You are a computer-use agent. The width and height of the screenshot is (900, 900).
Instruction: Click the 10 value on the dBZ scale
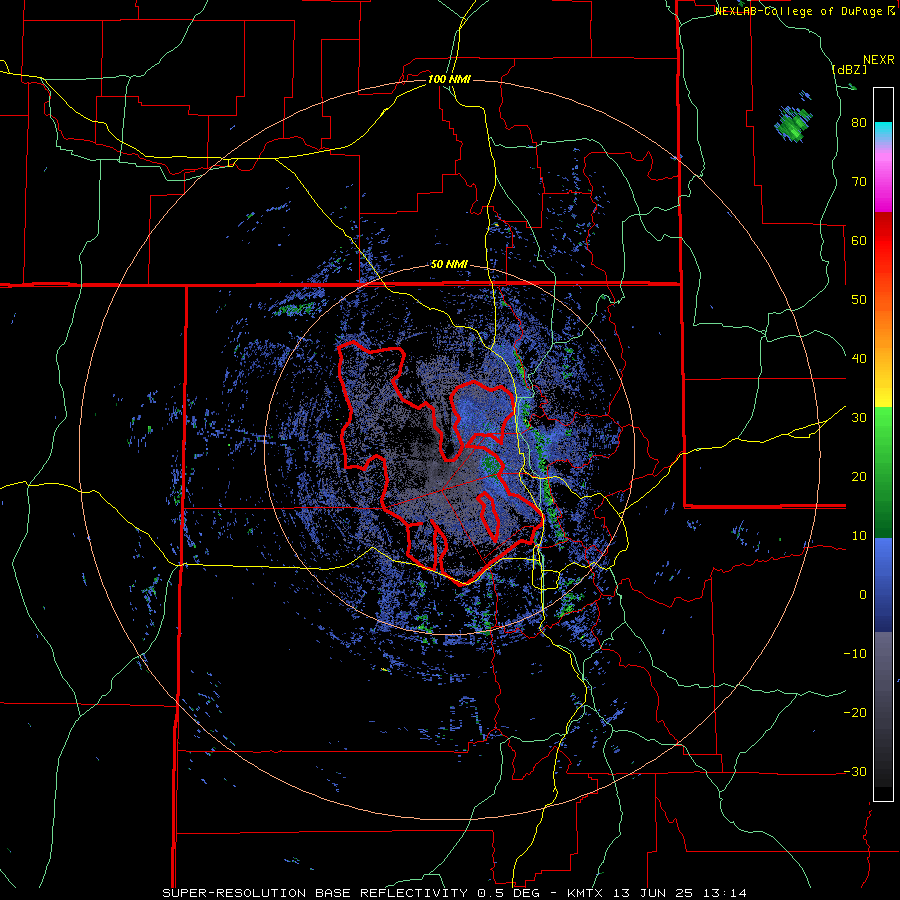[859, 536]
